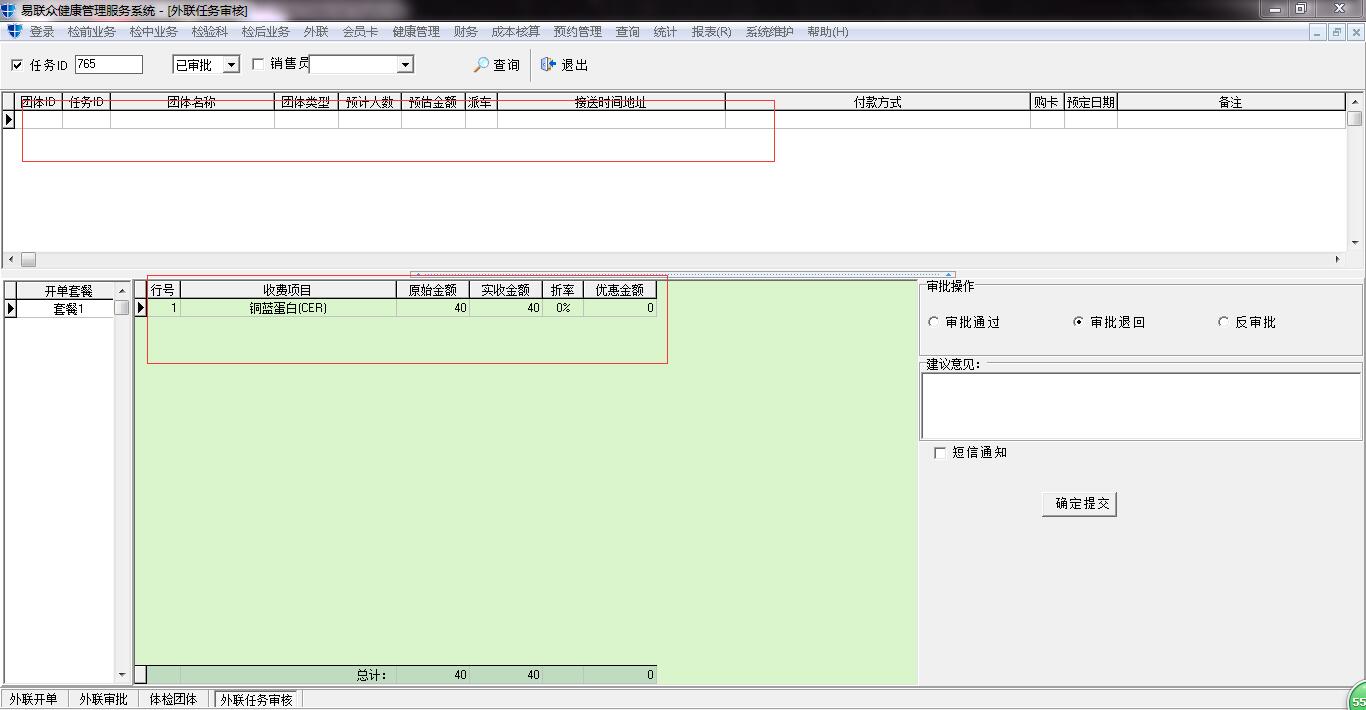
Task: Check the 短信通知 checkbox
Action: [939, 453]
